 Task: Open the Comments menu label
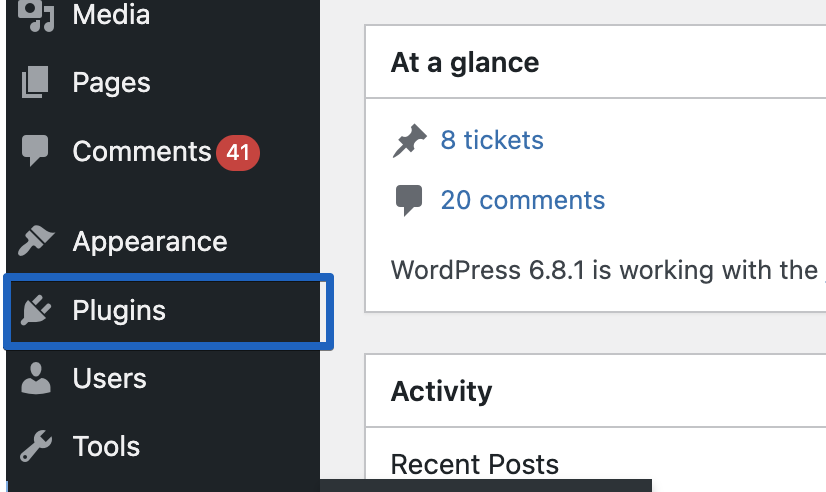coord(141,152)
